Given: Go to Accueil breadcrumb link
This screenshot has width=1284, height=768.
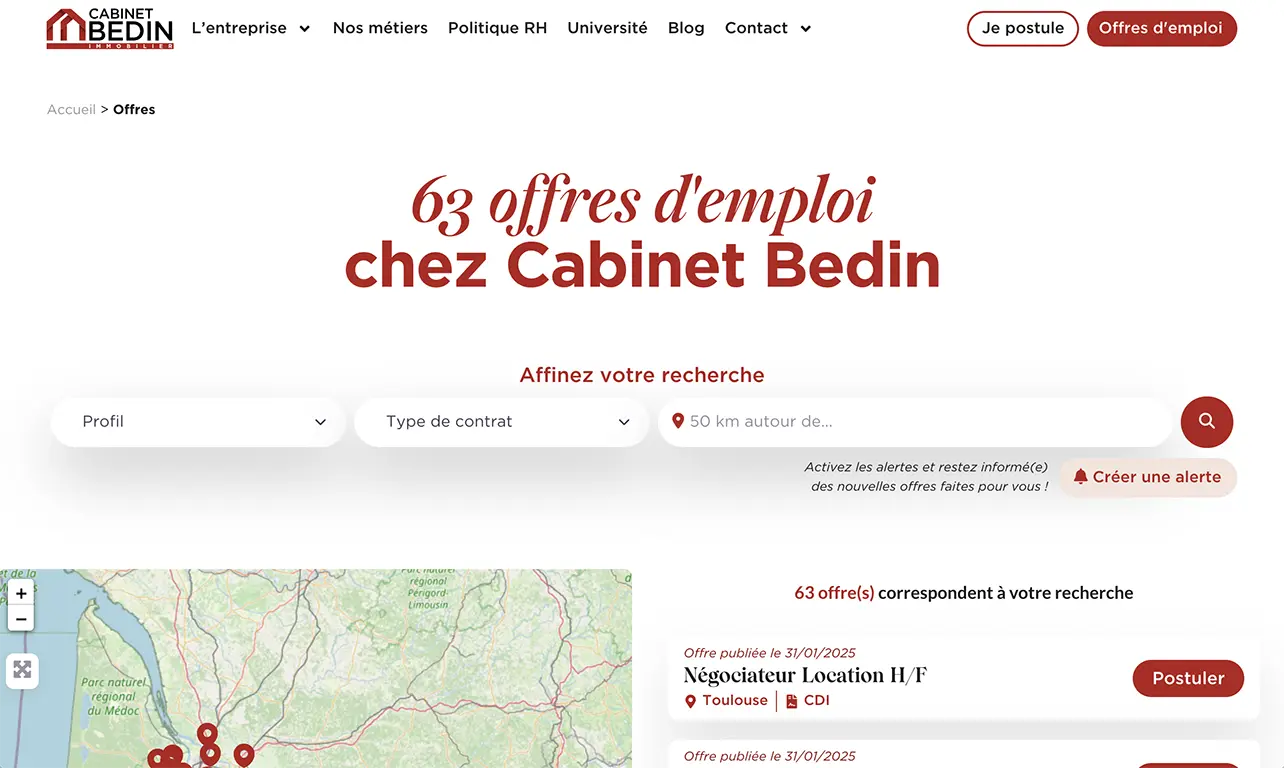Looking at the screenshot, I should 71,110.
